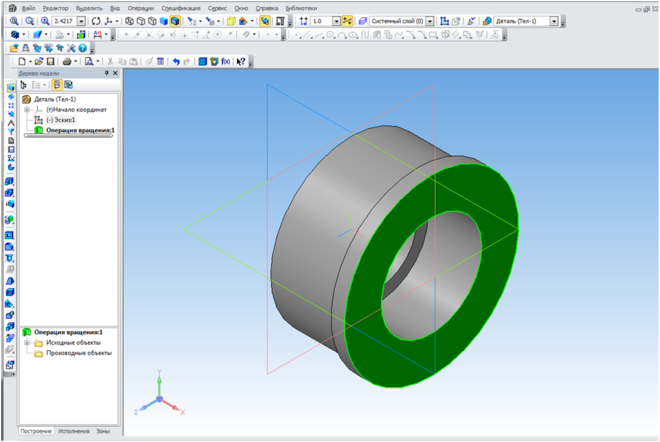Image resolution: width=660 pixels, height=442 pixels.
Task: Toggle shaded with edges display mode
Action: 175,21
